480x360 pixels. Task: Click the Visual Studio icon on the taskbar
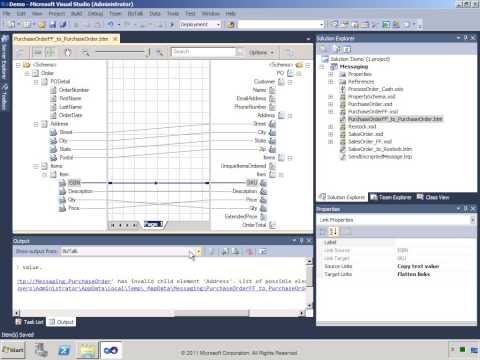(x=111, y=350)
